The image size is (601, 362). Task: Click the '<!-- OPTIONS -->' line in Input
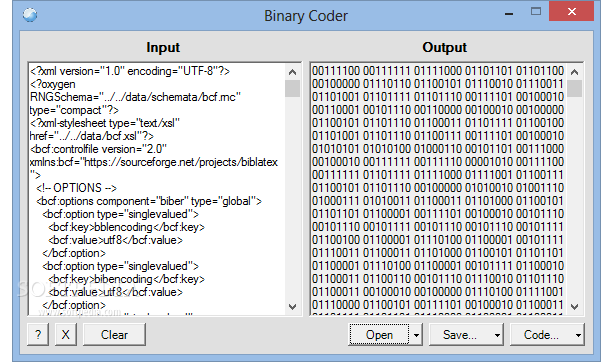(x=76, y=188)
